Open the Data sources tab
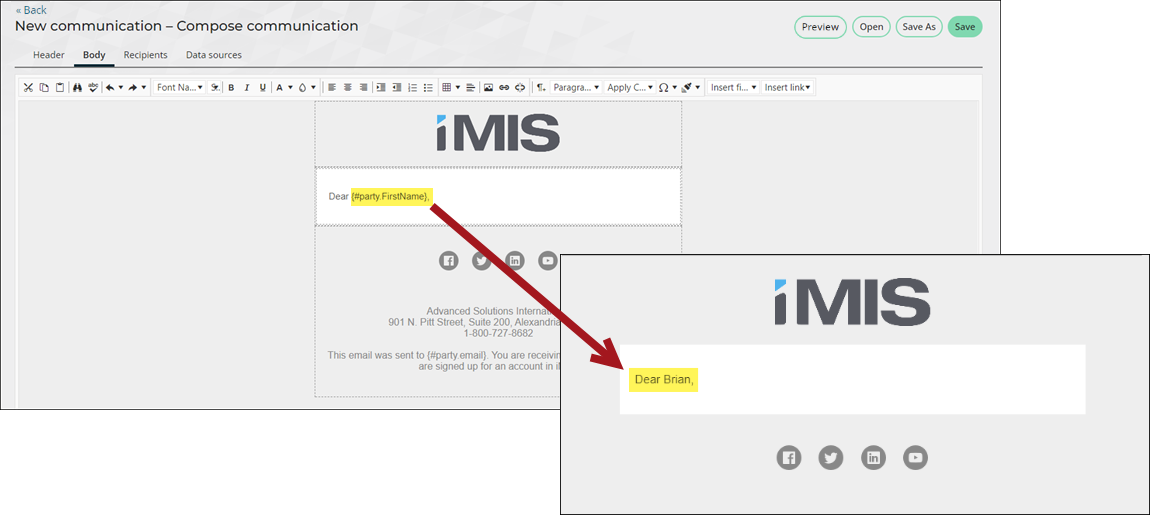This screenshot has width=1150, height=515. [213, 55]
